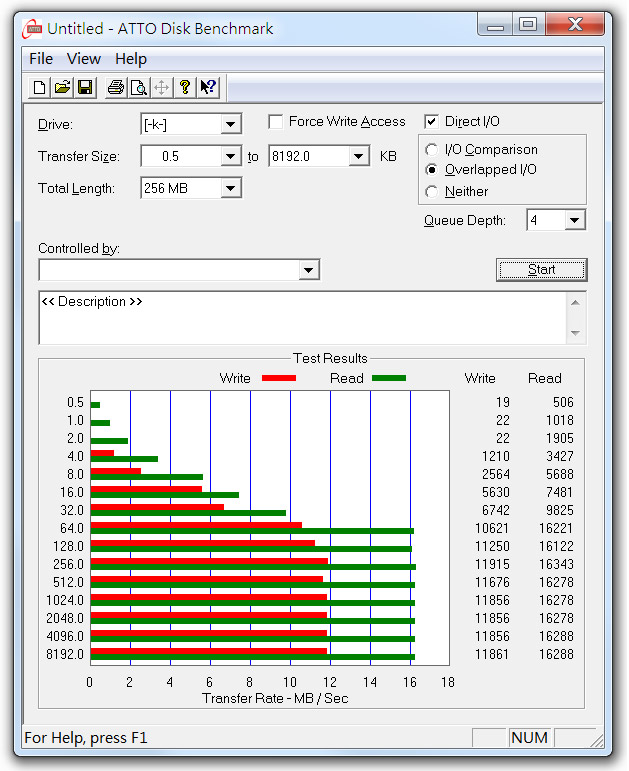This screenshot has height=771, width=629.
Task: Click the 8192.0 row read value 16288
Action: pyautogui.click(x=556, y=654)
